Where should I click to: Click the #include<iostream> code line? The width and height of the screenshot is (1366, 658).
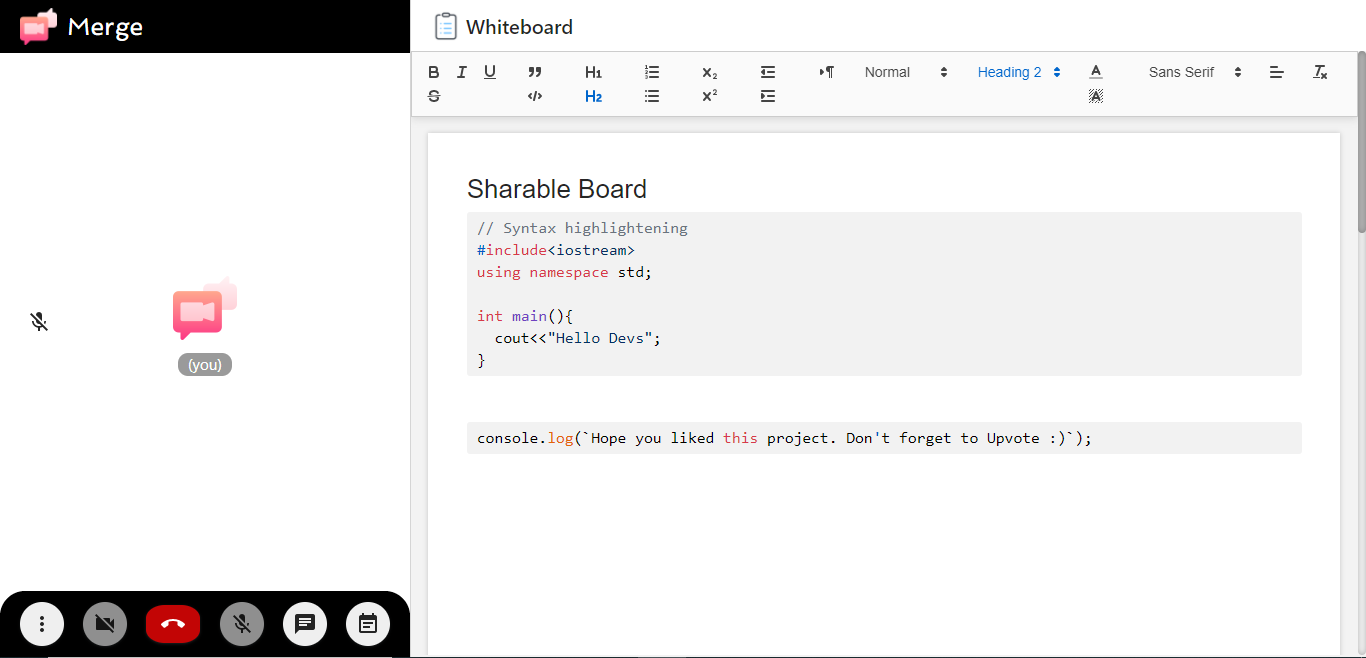point(556,250)
